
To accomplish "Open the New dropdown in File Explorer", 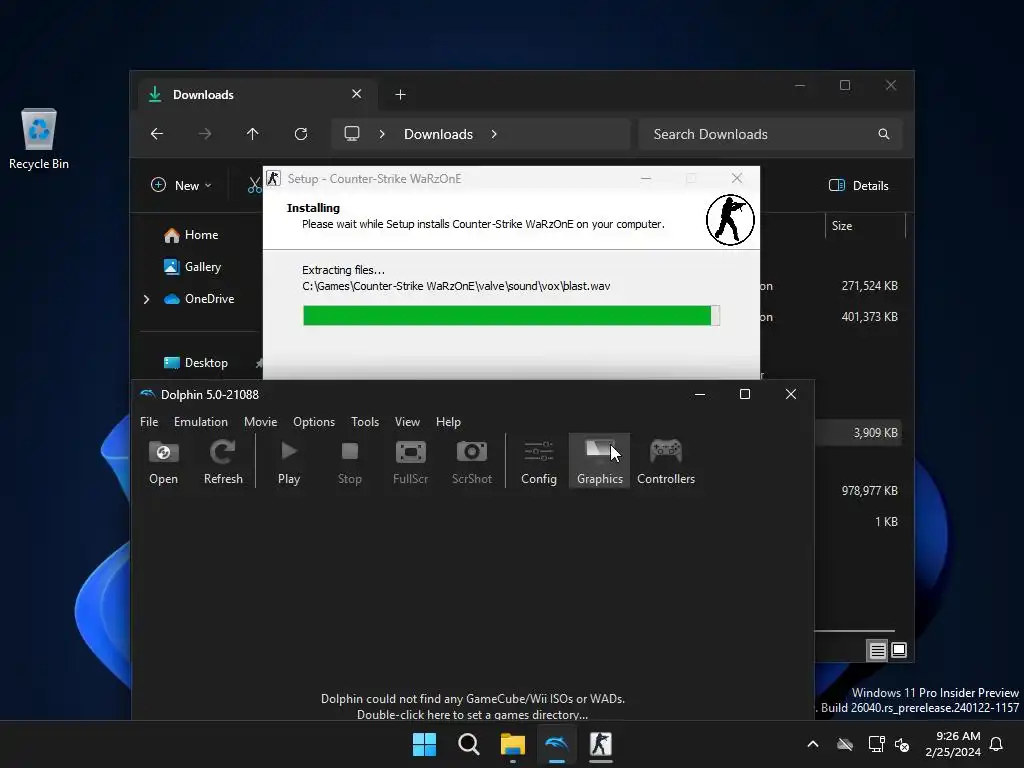I will click(x=181, y=185).
